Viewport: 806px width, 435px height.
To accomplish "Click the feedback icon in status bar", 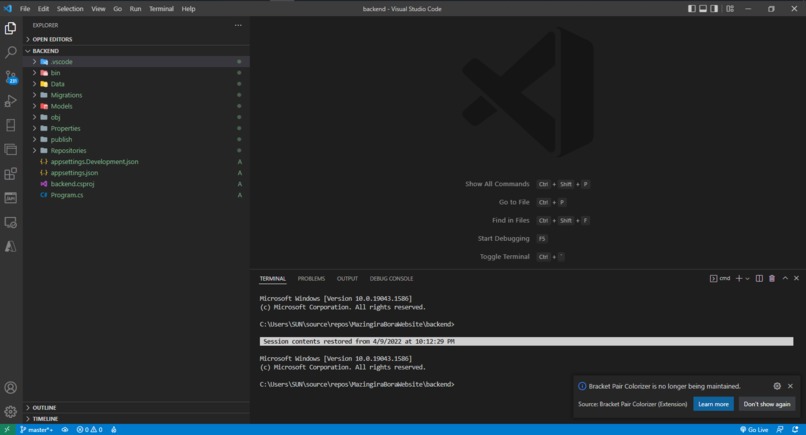I will pos(780,430).
